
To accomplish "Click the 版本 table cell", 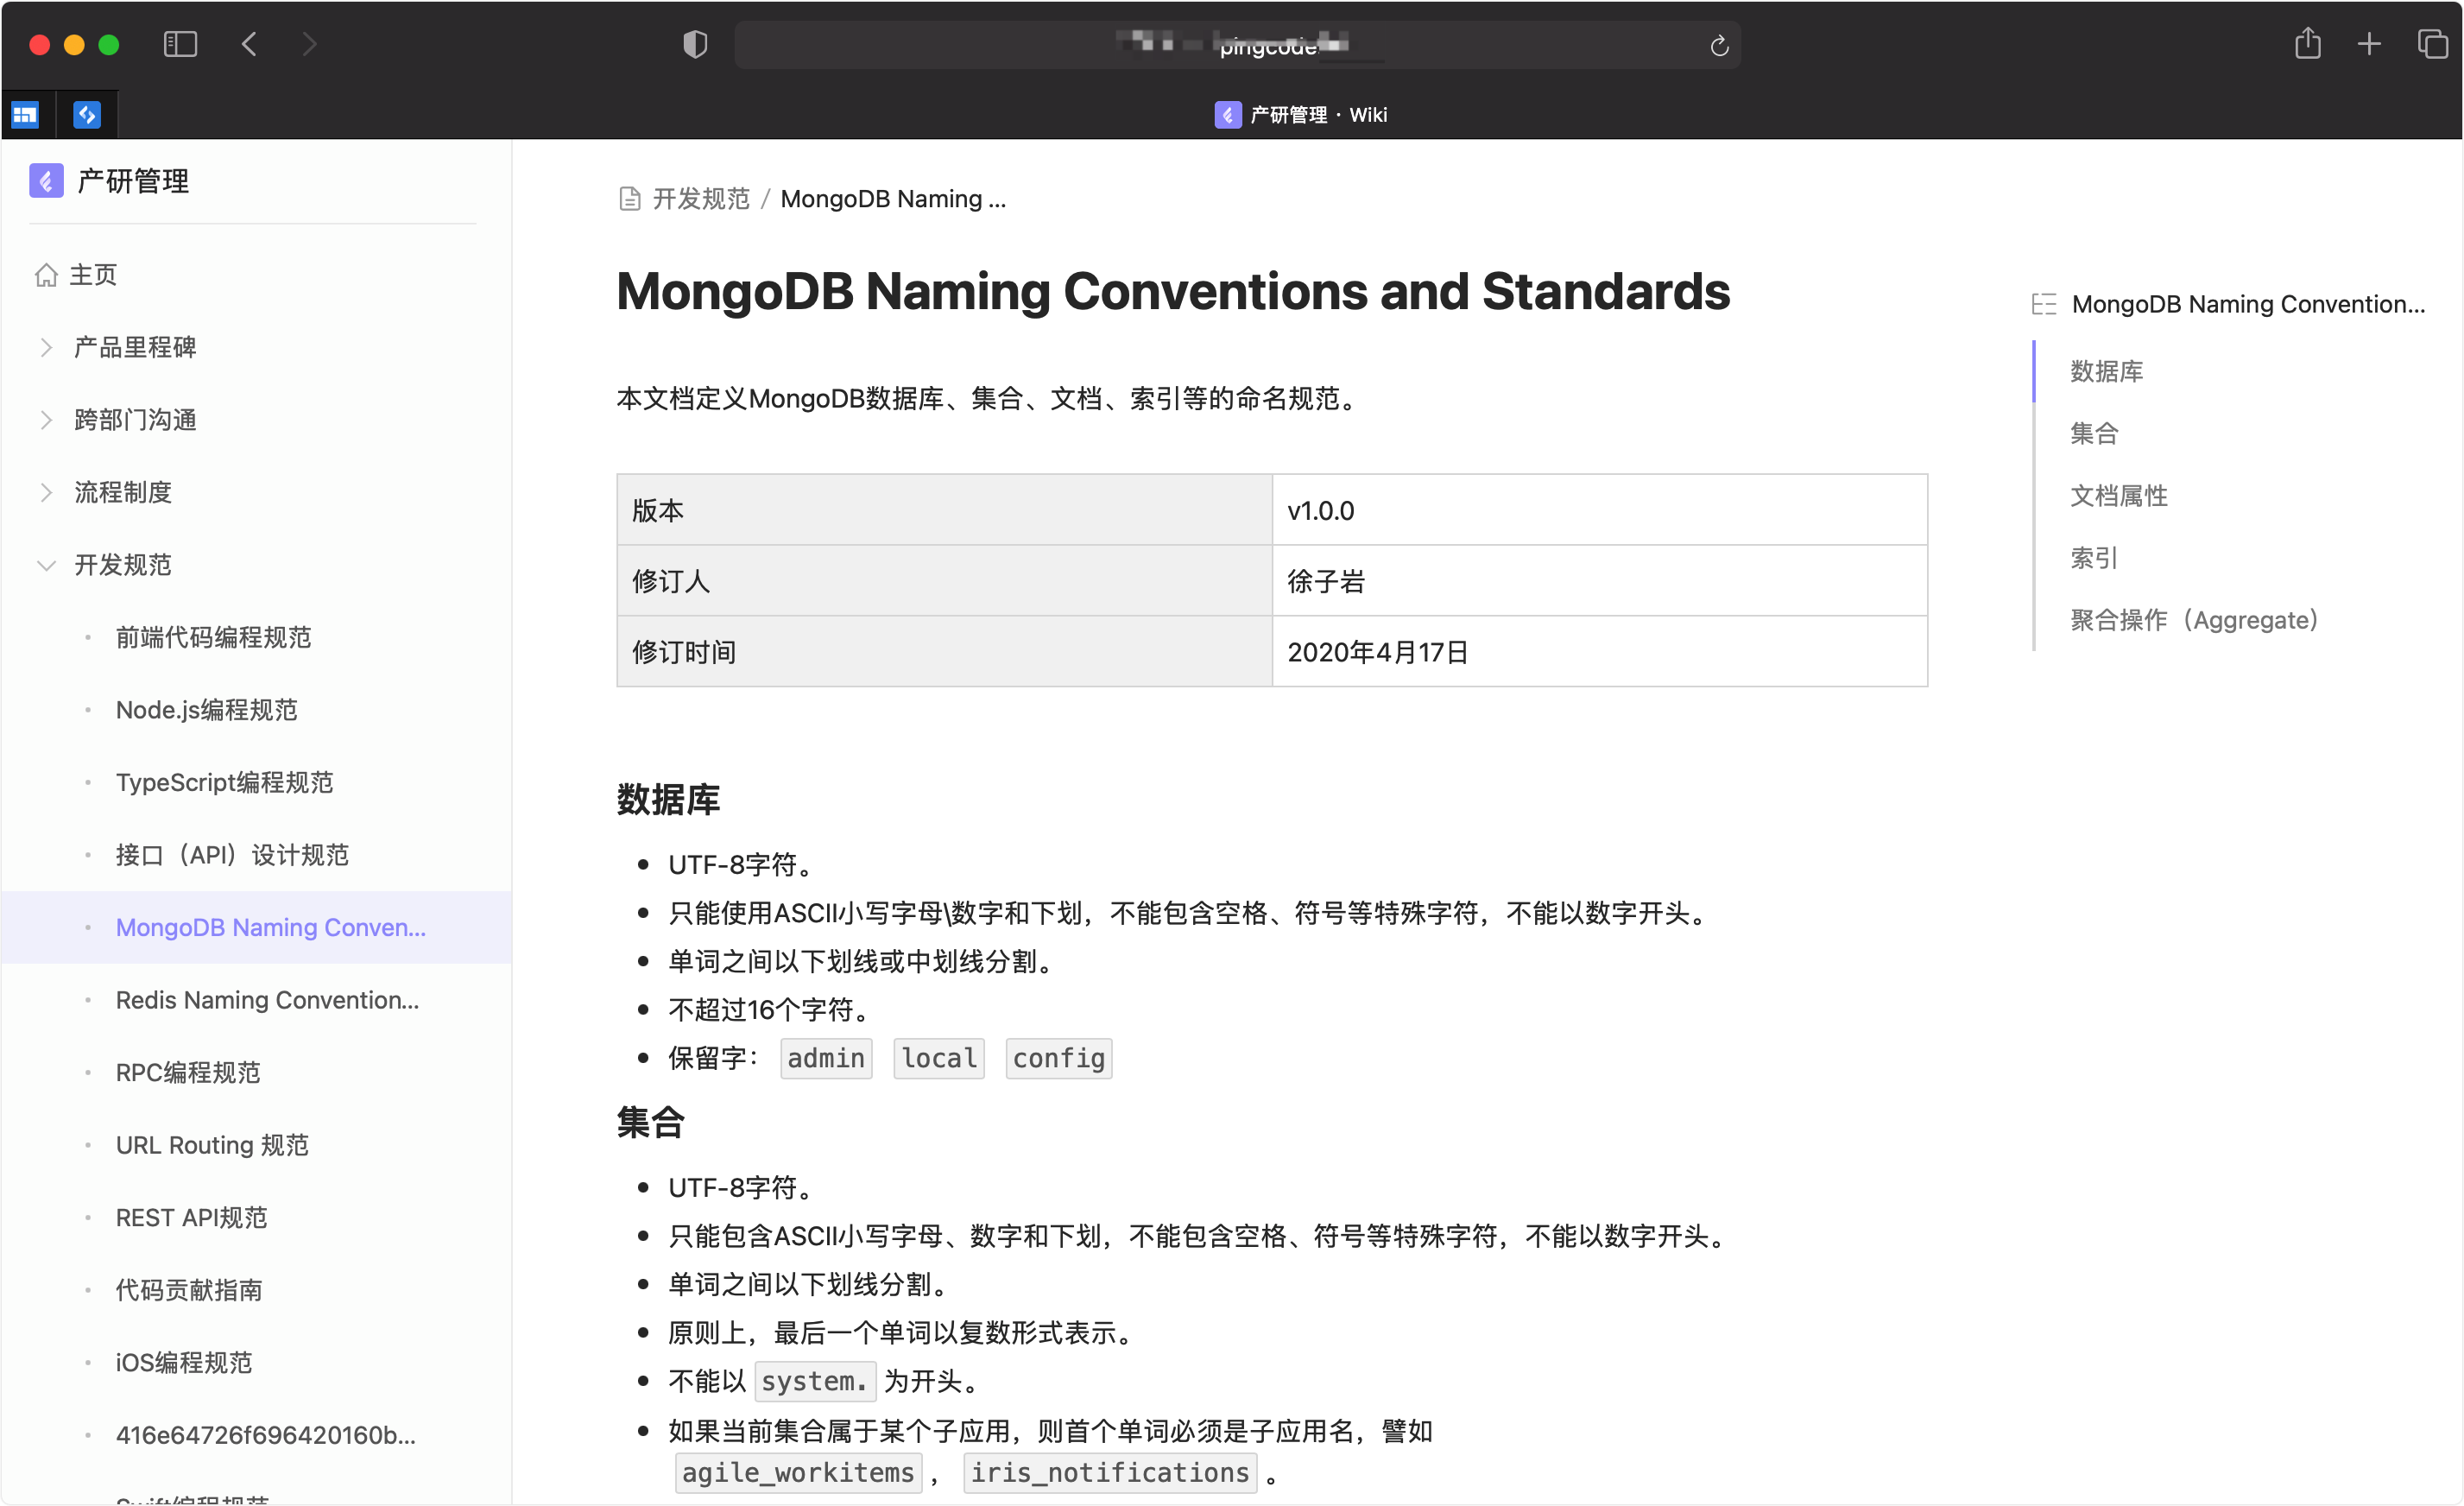I will point(945,510).
